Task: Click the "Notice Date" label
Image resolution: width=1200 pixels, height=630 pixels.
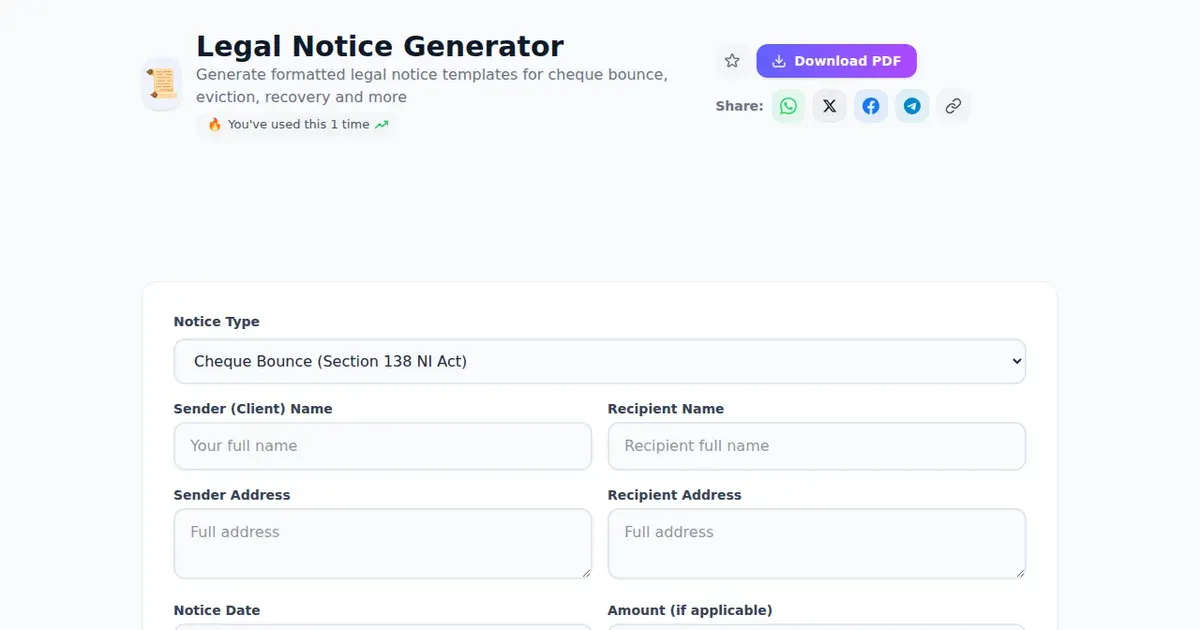Action: click(217, 610)
